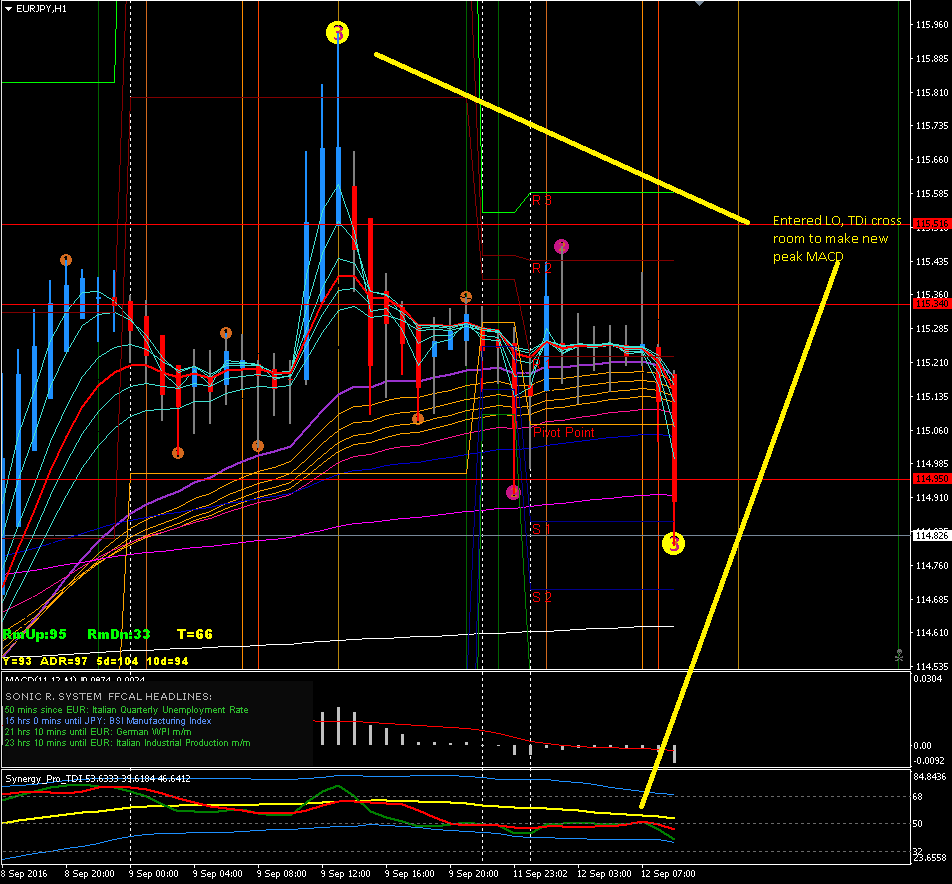Click the Pivot Point label
952x884 pixels.
pyautogui.click(x=563, y=432)
